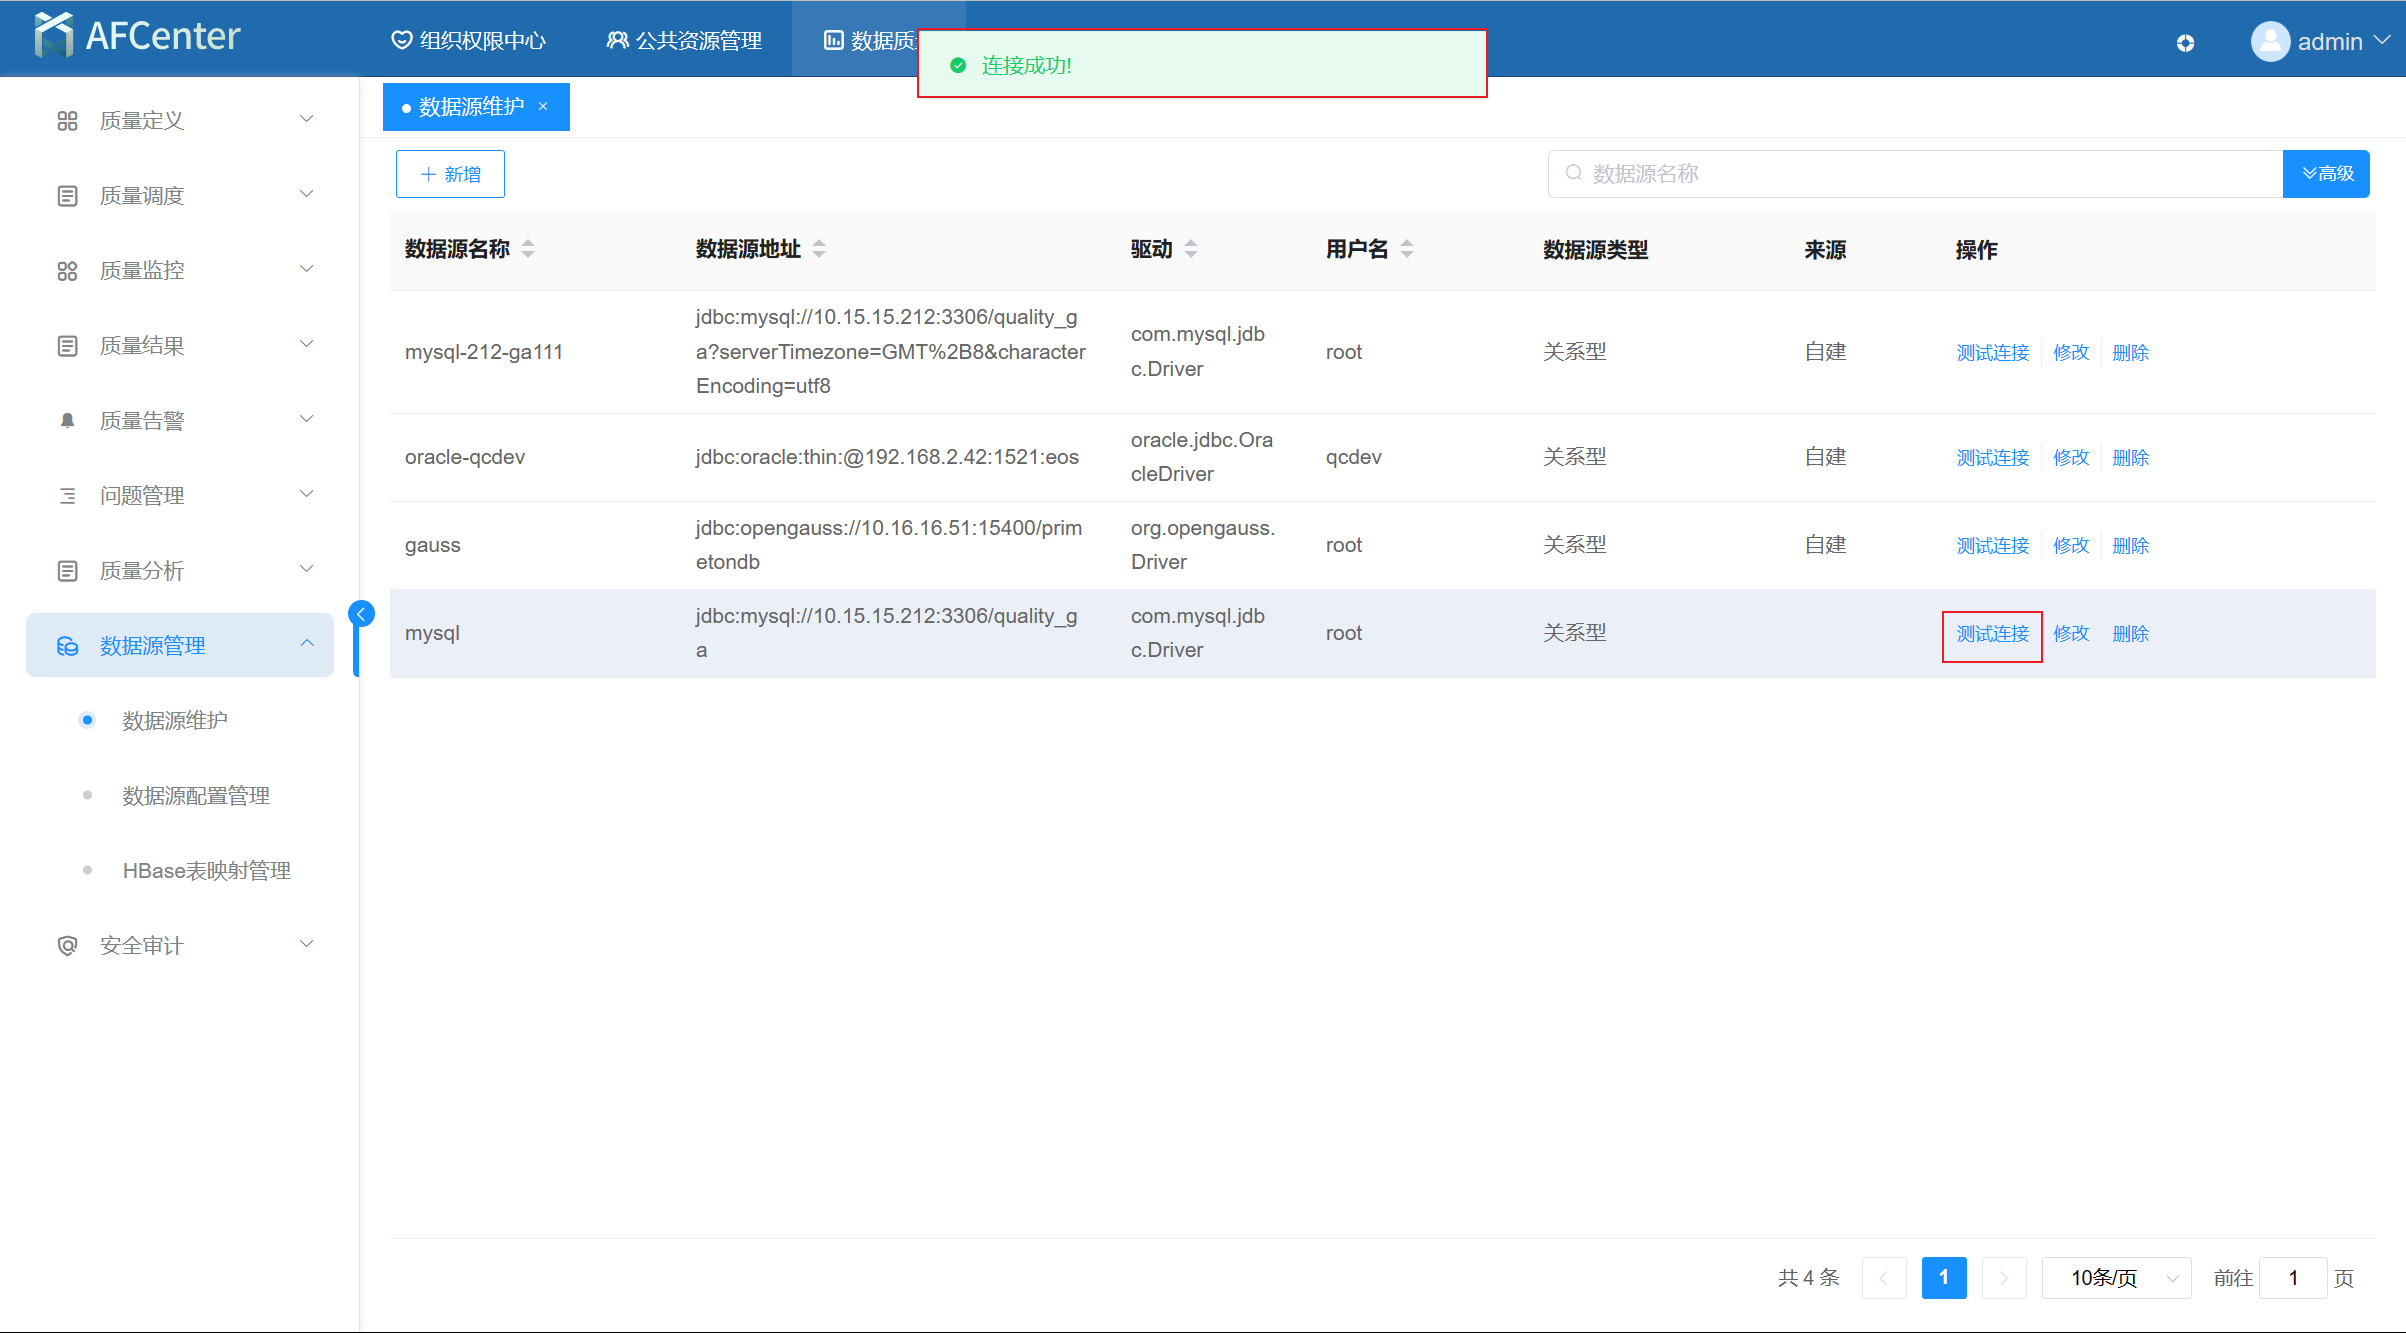Open the 10条/页 page size dropdown
Viewport: 2406px width, 1333px height.
2116,1278
